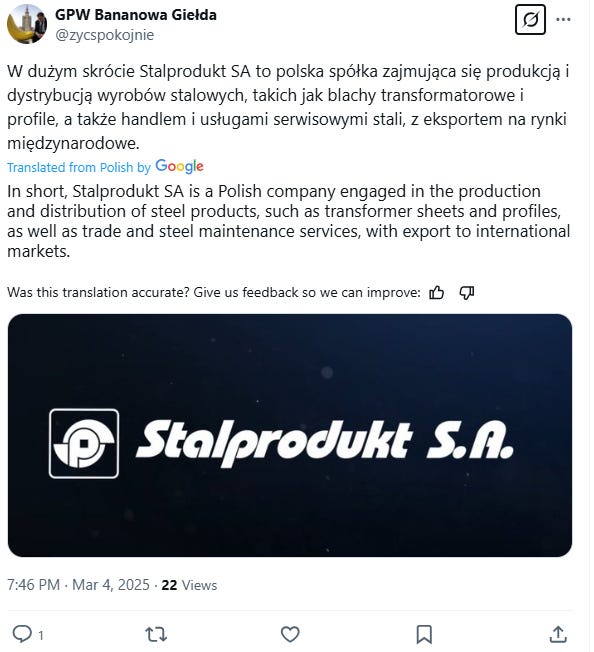The height and width of the screenshot is (652, 594).
Task: Open the three-dot more options menu
Action: 563,19
